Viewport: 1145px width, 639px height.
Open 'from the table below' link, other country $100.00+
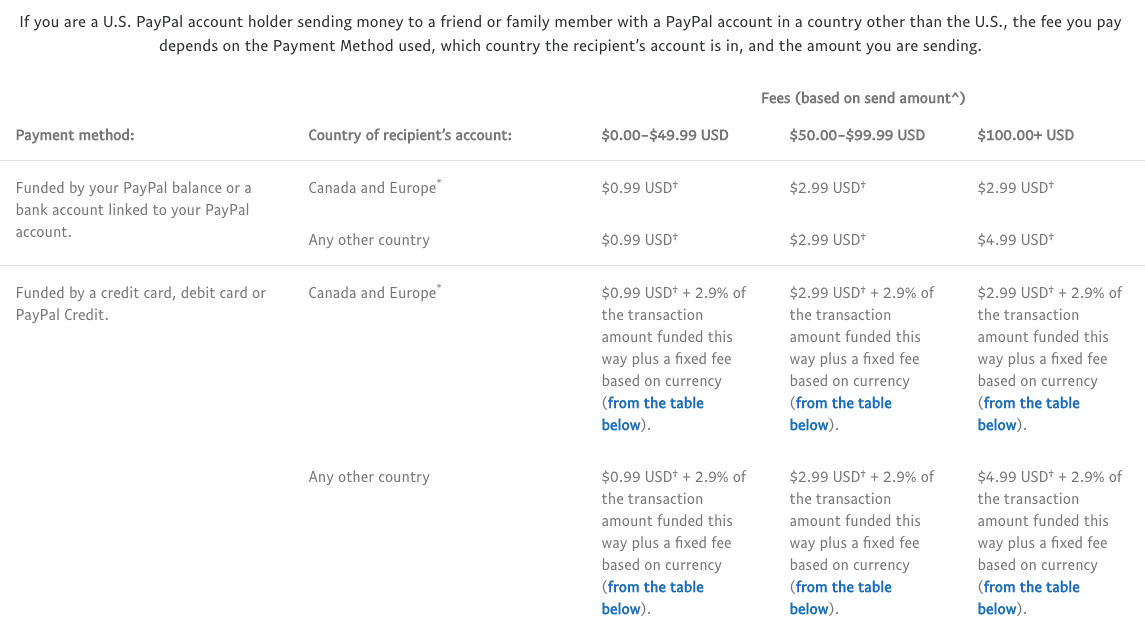(x=1029, y=598)
